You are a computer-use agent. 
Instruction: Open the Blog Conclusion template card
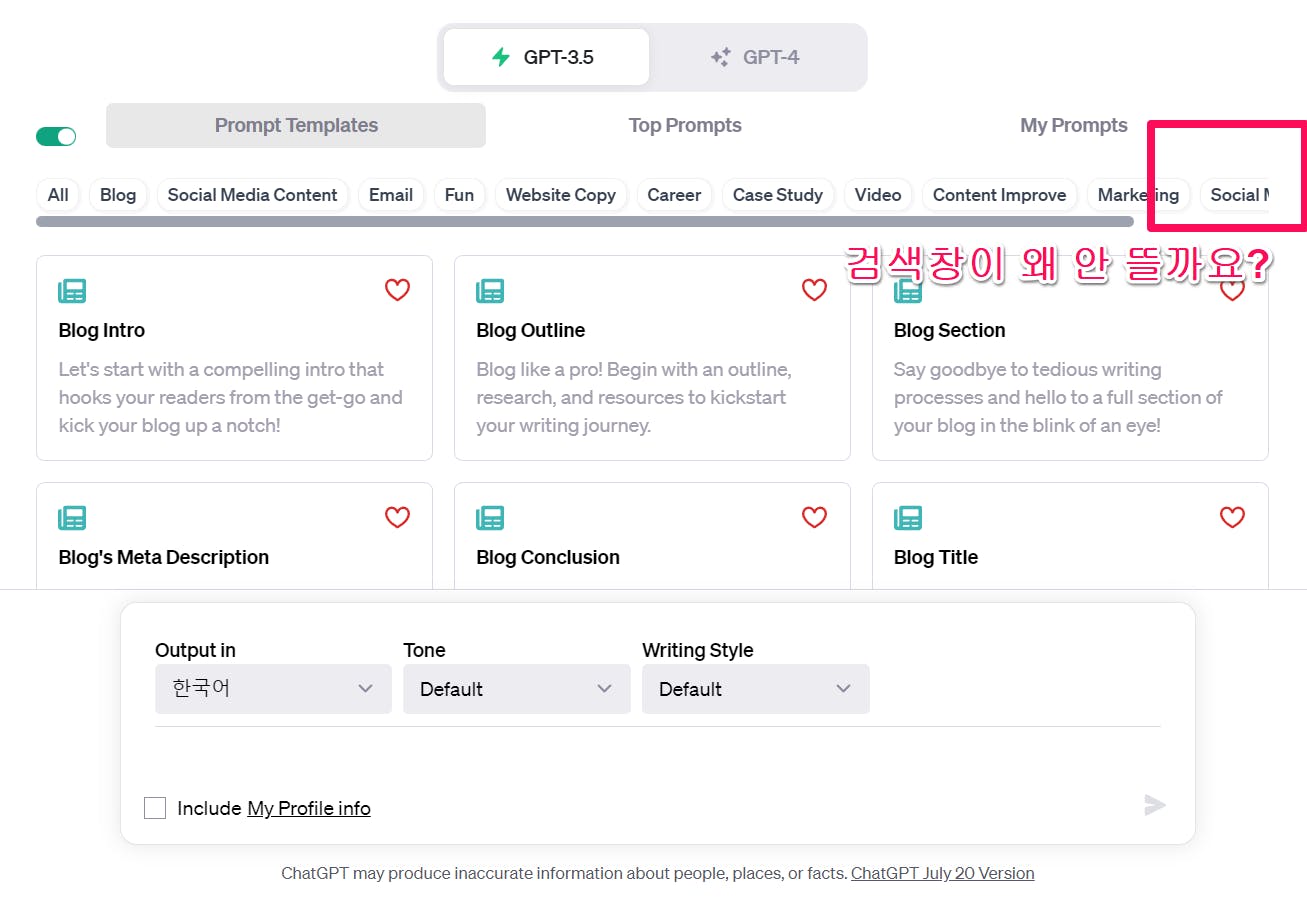pyautogui.click(x=652, y=536)
